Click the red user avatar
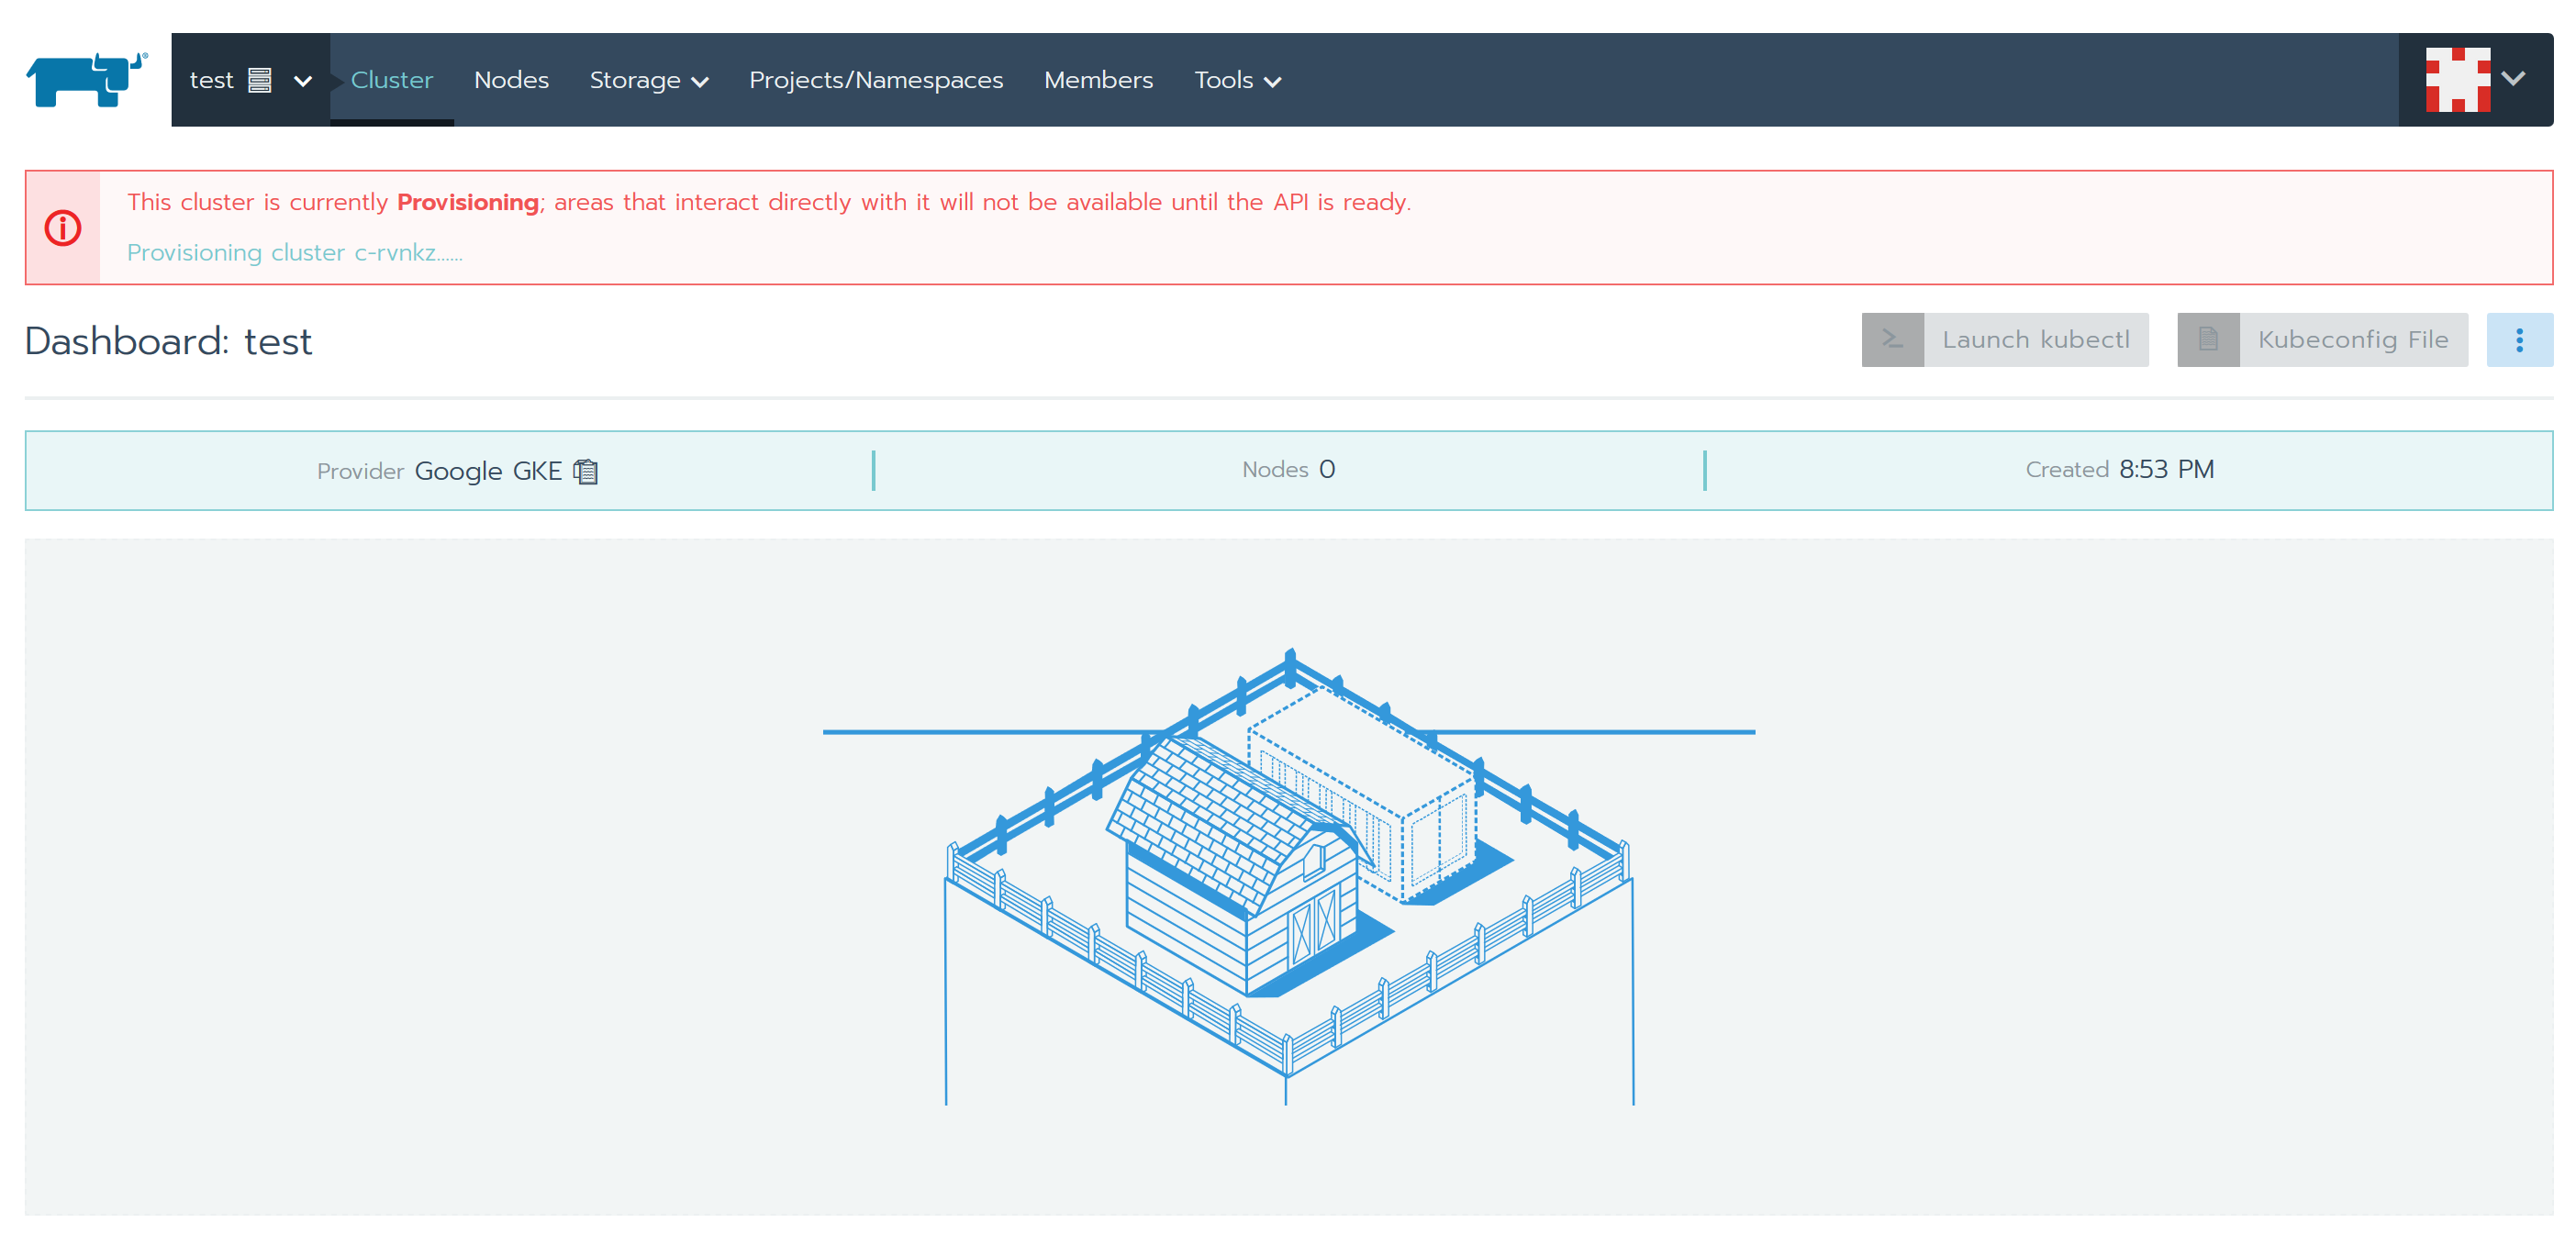The image size is (2576, 1245). click(x=2457, y=80)
